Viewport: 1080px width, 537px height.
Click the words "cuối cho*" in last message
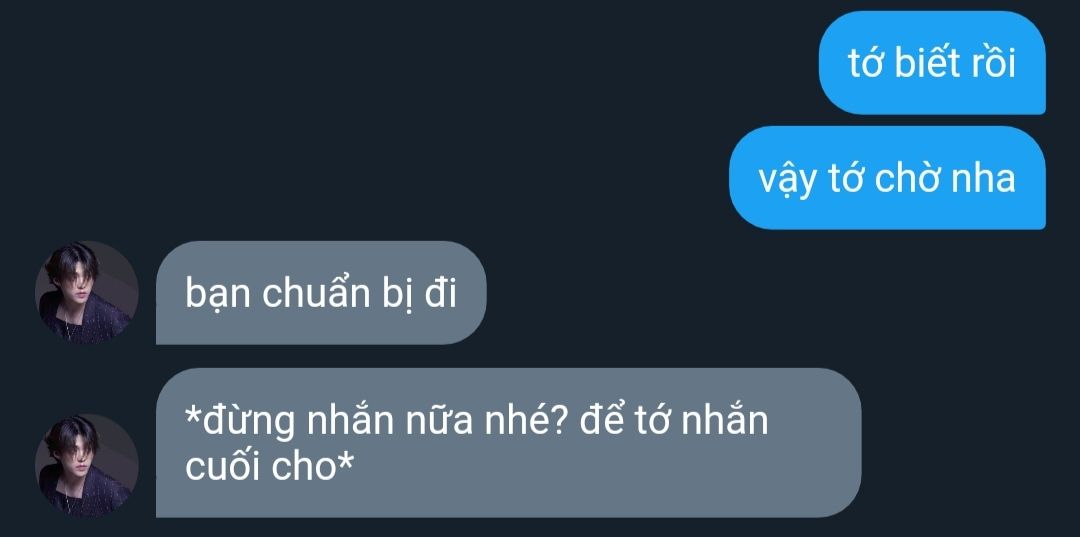click(269, 468)
